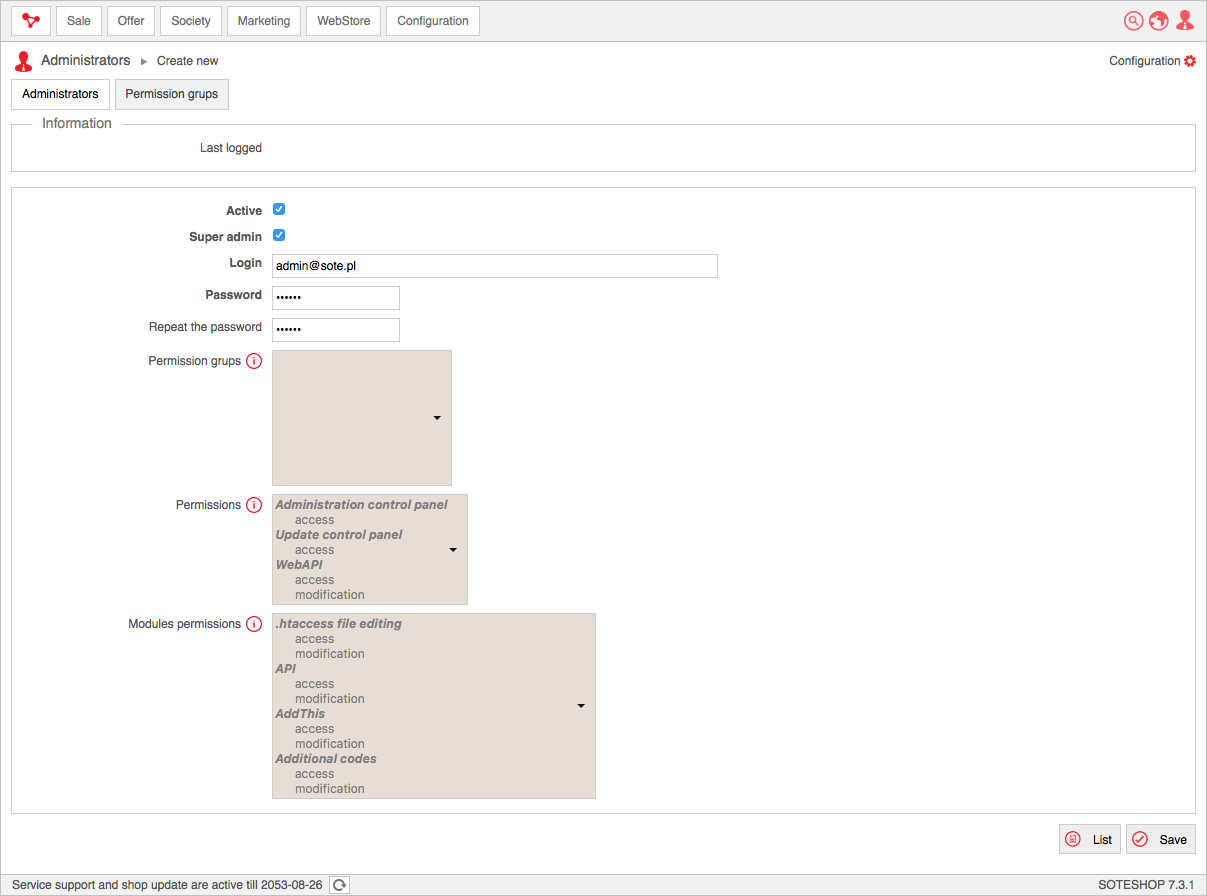The width and height of the screenshot is (1207, 896).
Task: Select access under Administration control panel
Action: (x=314, y=520)
